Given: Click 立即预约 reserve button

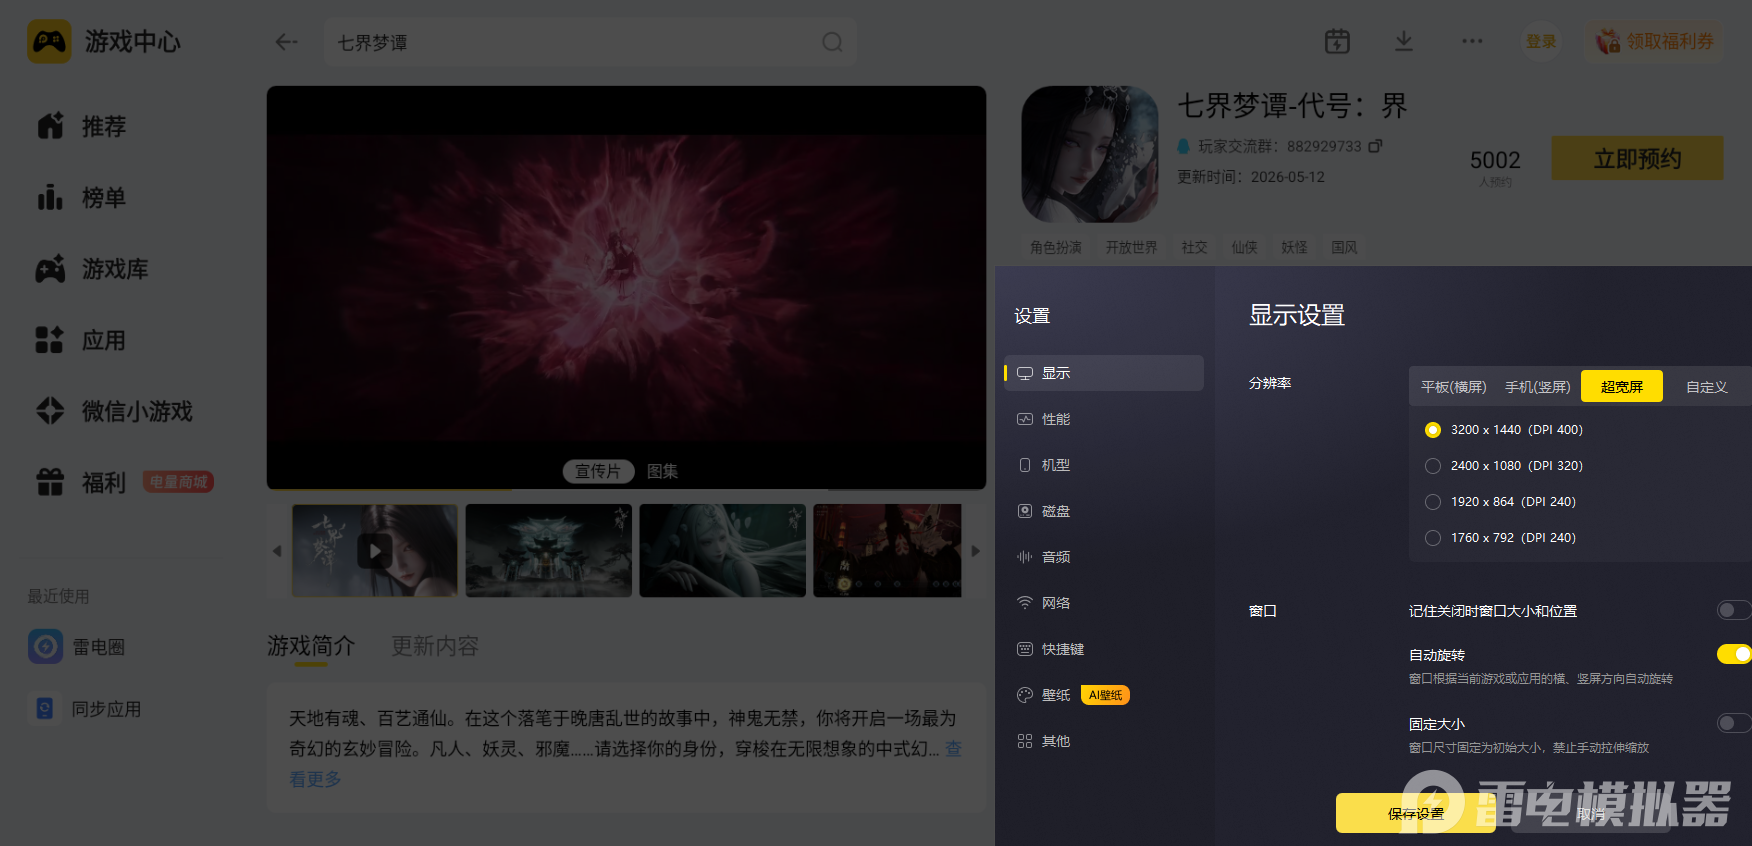Looking at the screenshot, I should (1637, 158).
